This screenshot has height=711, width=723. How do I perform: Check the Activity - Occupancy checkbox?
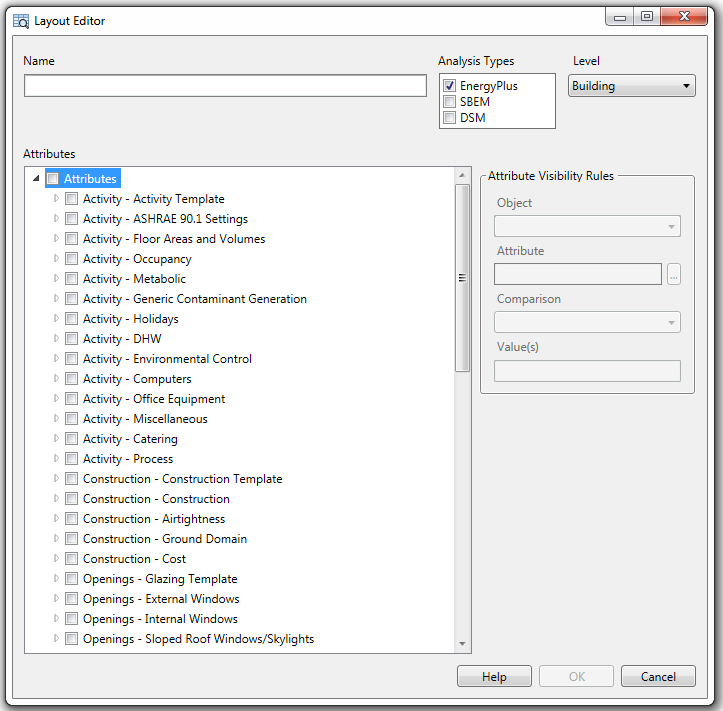click(71, 259)
